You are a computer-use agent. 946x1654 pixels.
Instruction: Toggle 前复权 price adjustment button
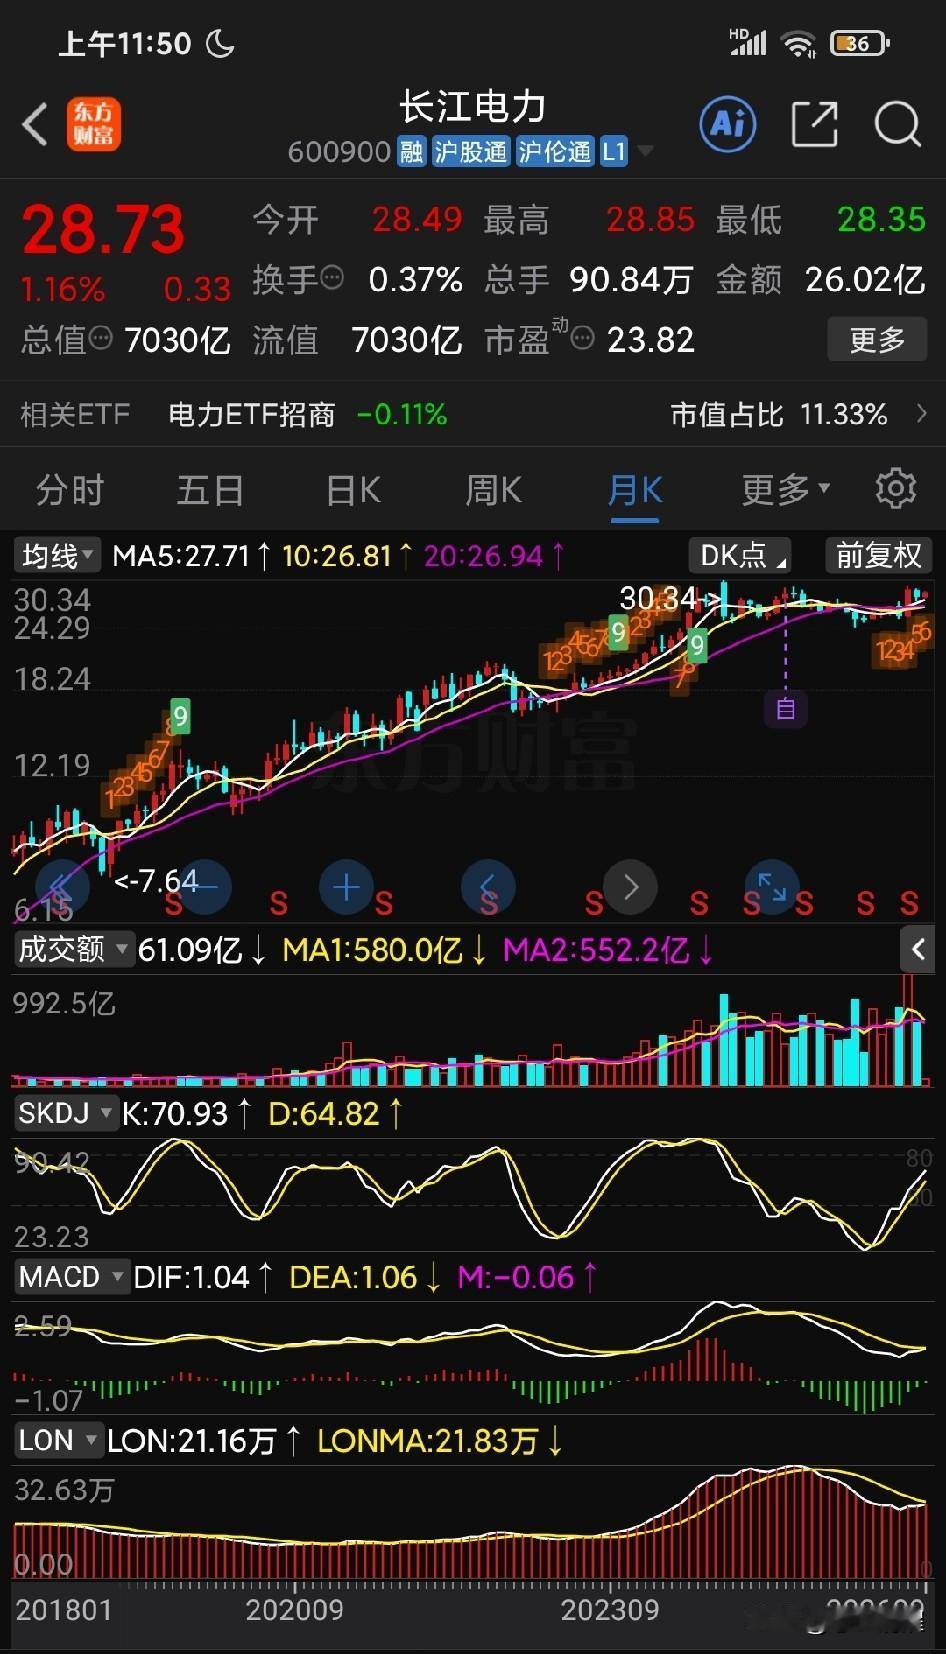pos(879,555)
